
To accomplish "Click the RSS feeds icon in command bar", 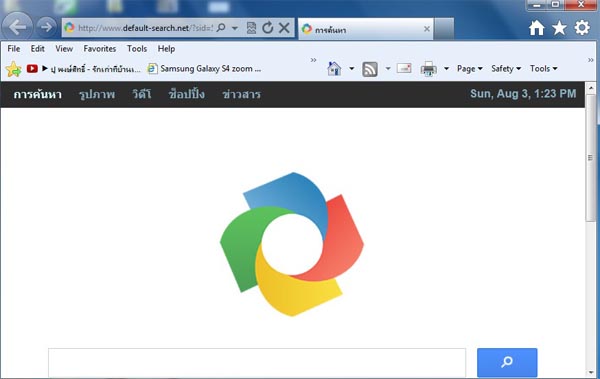I will [370, 69].
